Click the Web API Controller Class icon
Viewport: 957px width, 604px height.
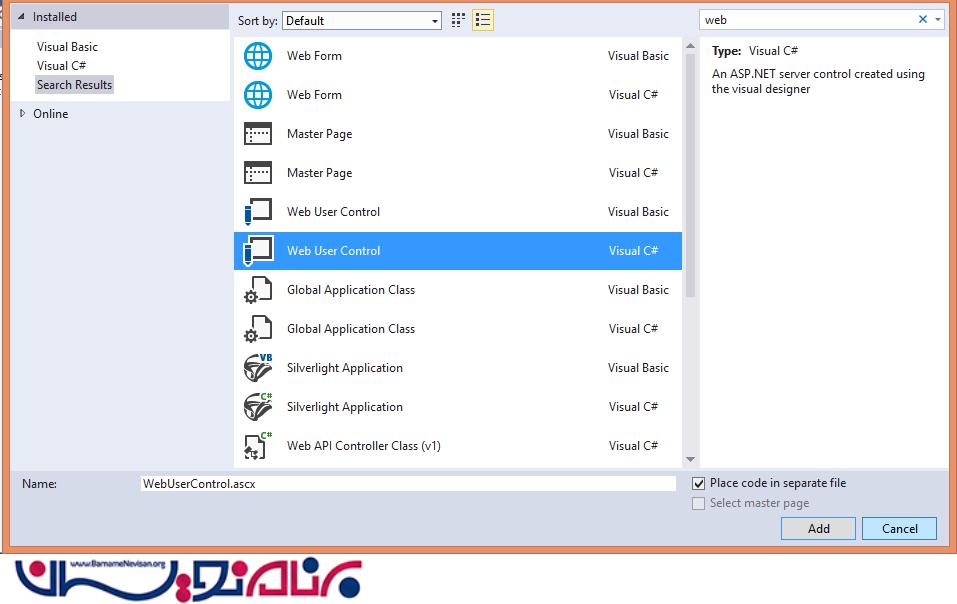pyautogui.click(x=258, y=446)
